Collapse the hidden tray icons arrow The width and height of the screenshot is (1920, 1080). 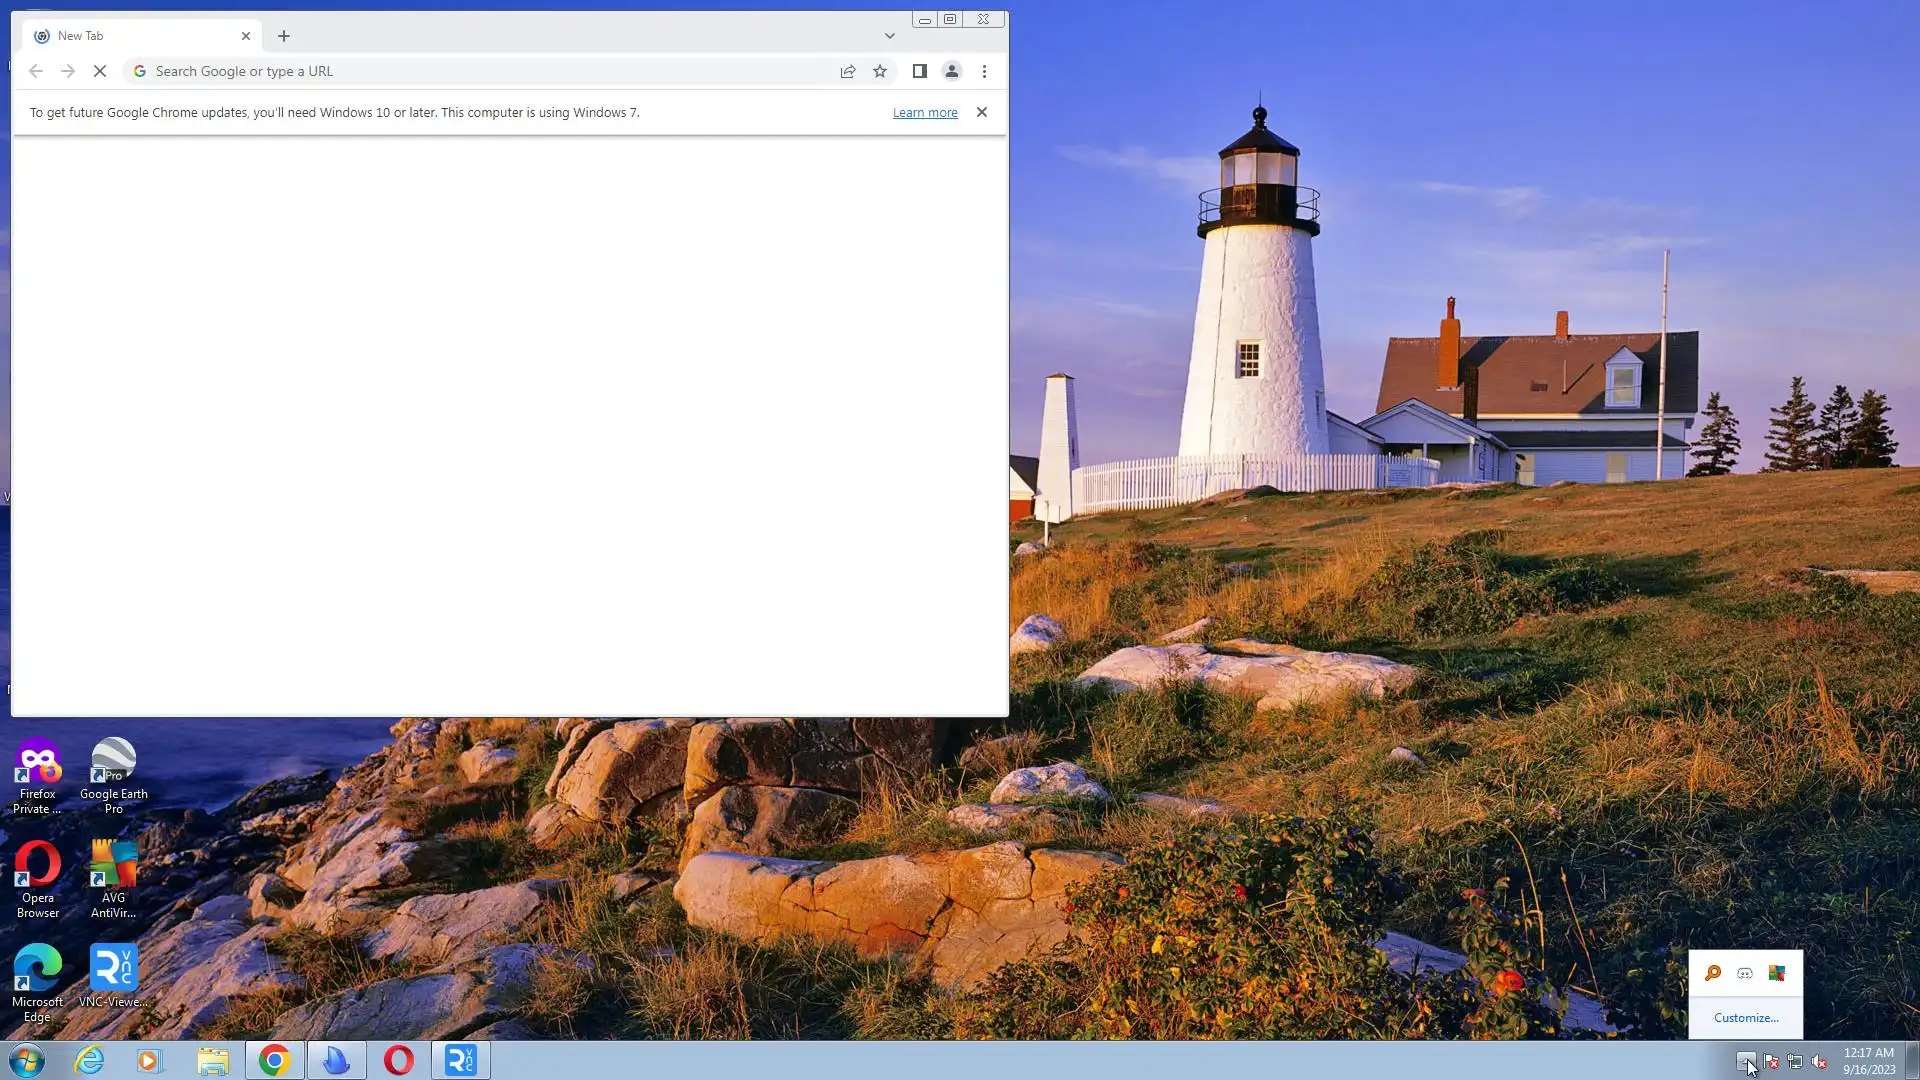tap(1745, 1061)
